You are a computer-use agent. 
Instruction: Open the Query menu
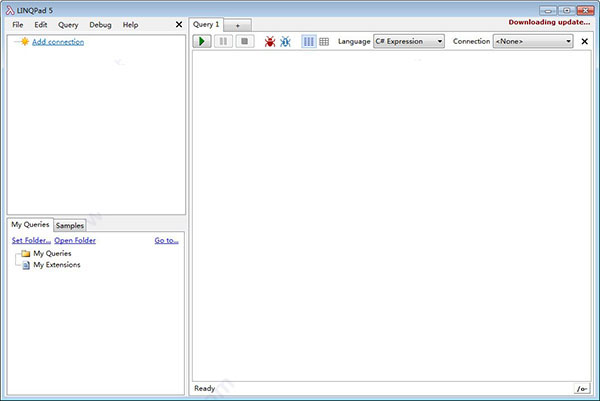68,25
